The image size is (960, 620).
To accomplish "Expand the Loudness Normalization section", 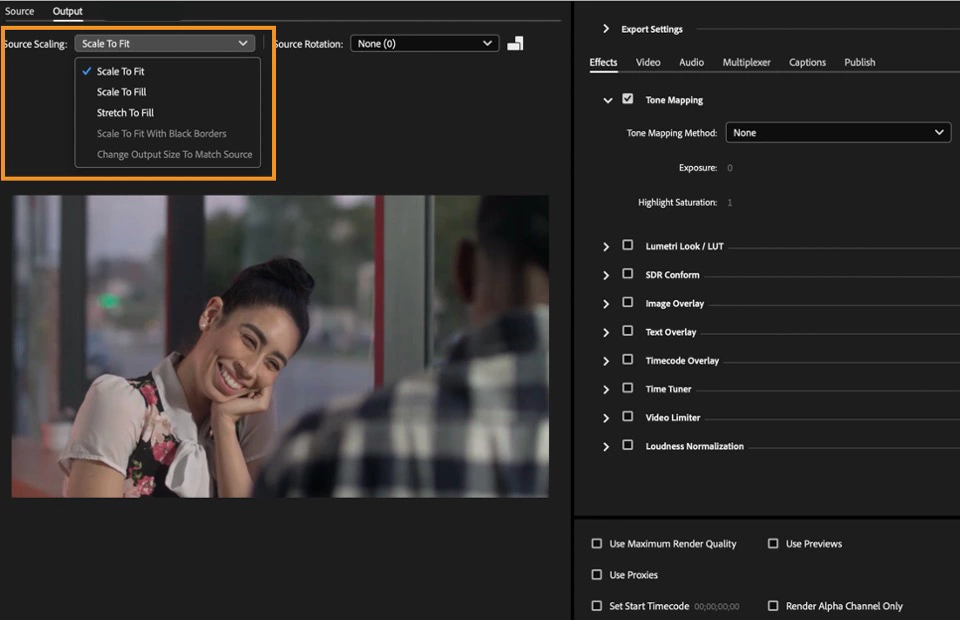I will tap(606, 446).
